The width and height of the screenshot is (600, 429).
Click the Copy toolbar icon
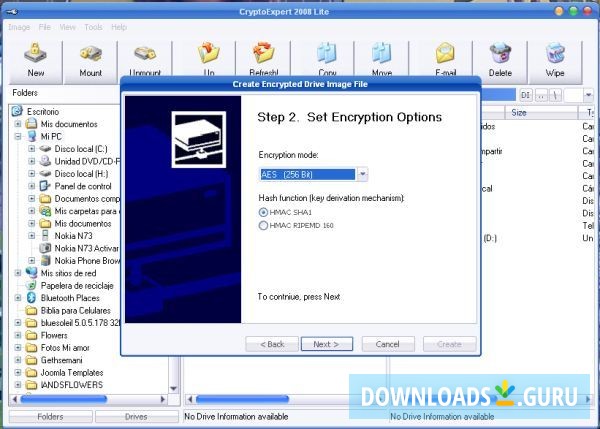coord(327,59)
